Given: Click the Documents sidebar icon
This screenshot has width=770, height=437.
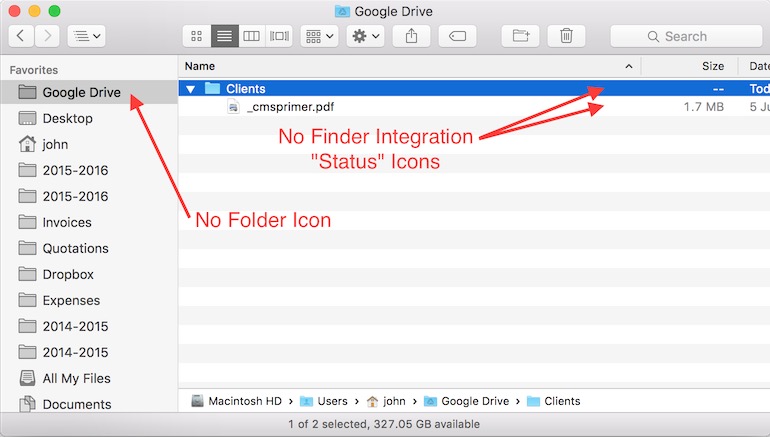Looking at the screenshot, I should click(x=27, y=404).
